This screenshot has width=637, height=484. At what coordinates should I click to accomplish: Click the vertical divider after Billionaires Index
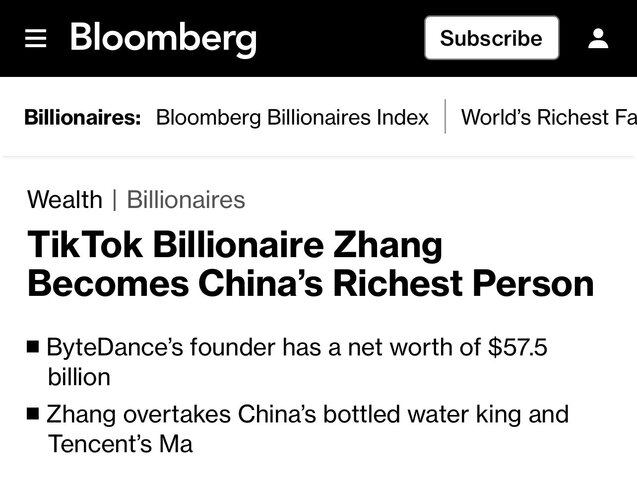click(445, 117)
